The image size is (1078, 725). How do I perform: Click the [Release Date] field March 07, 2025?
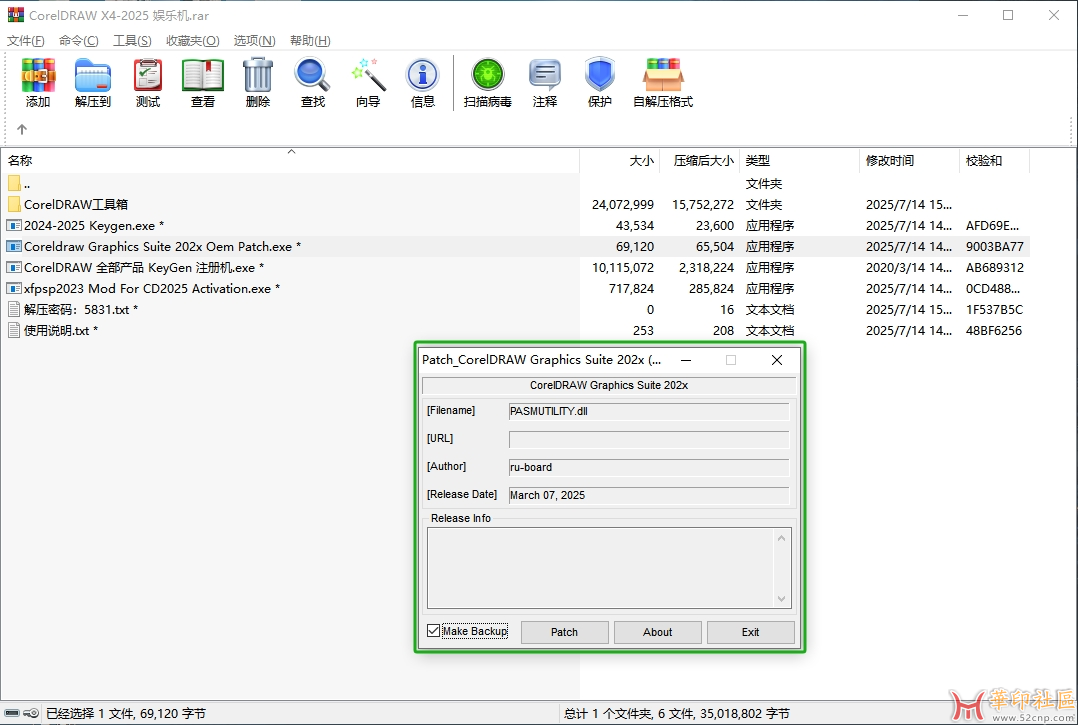(649, 495)
